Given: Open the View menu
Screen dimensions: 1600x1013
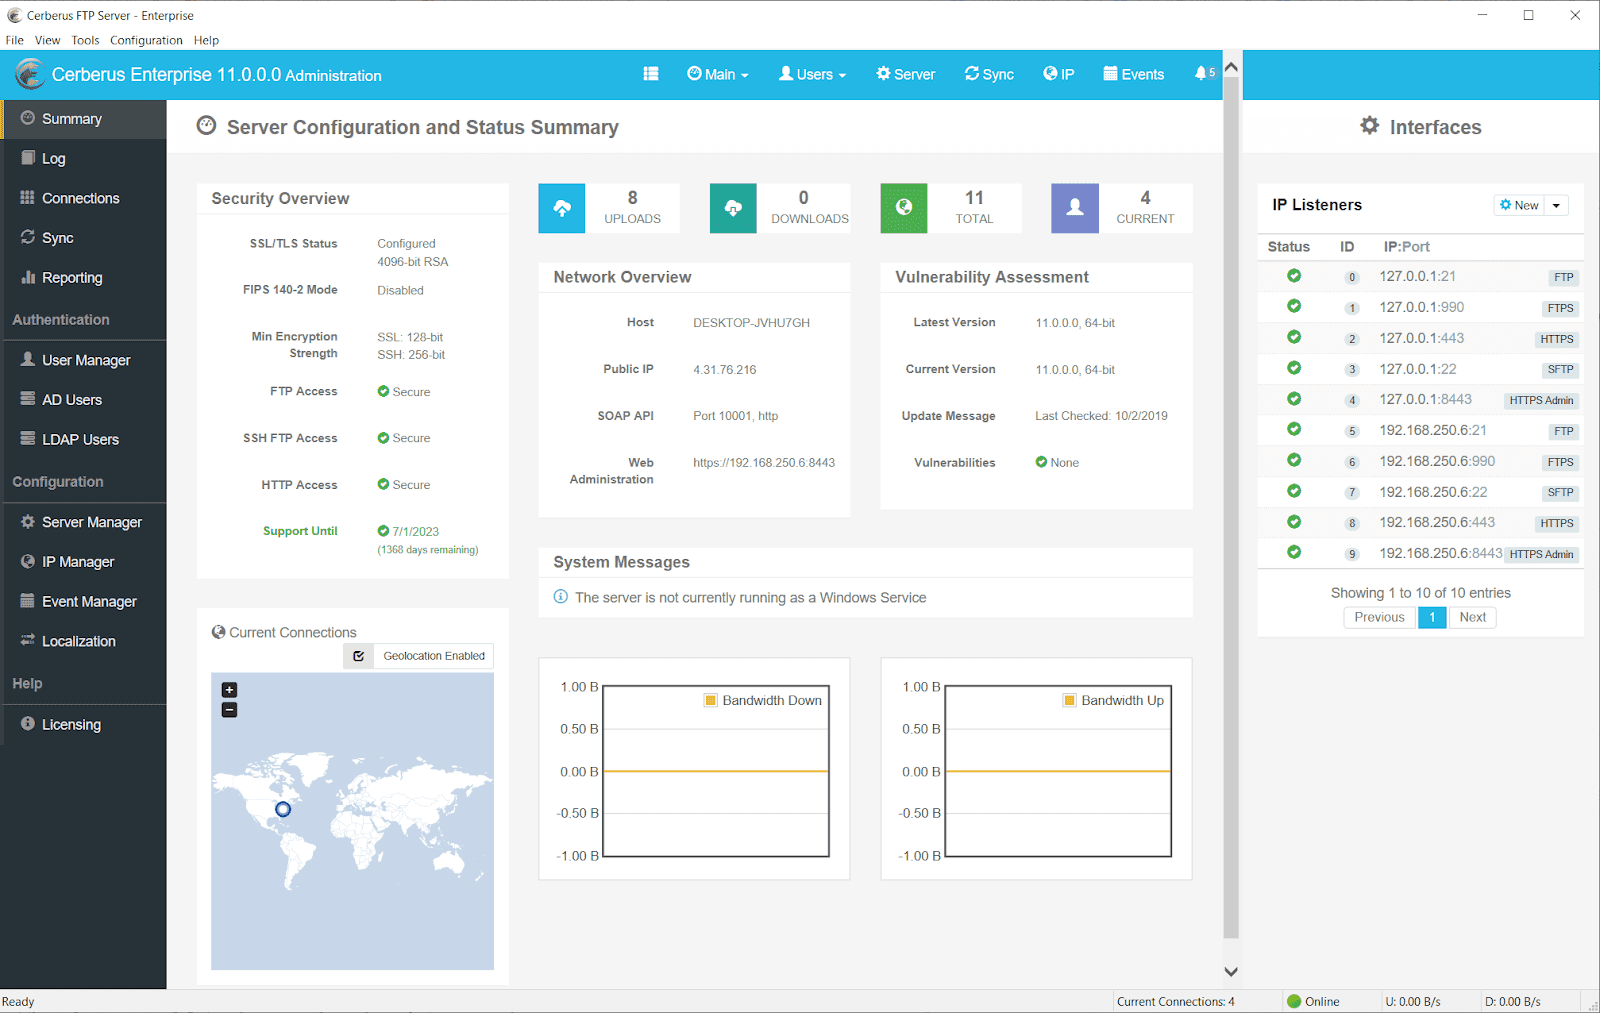Looking at the screenshot, I should 47,40.
